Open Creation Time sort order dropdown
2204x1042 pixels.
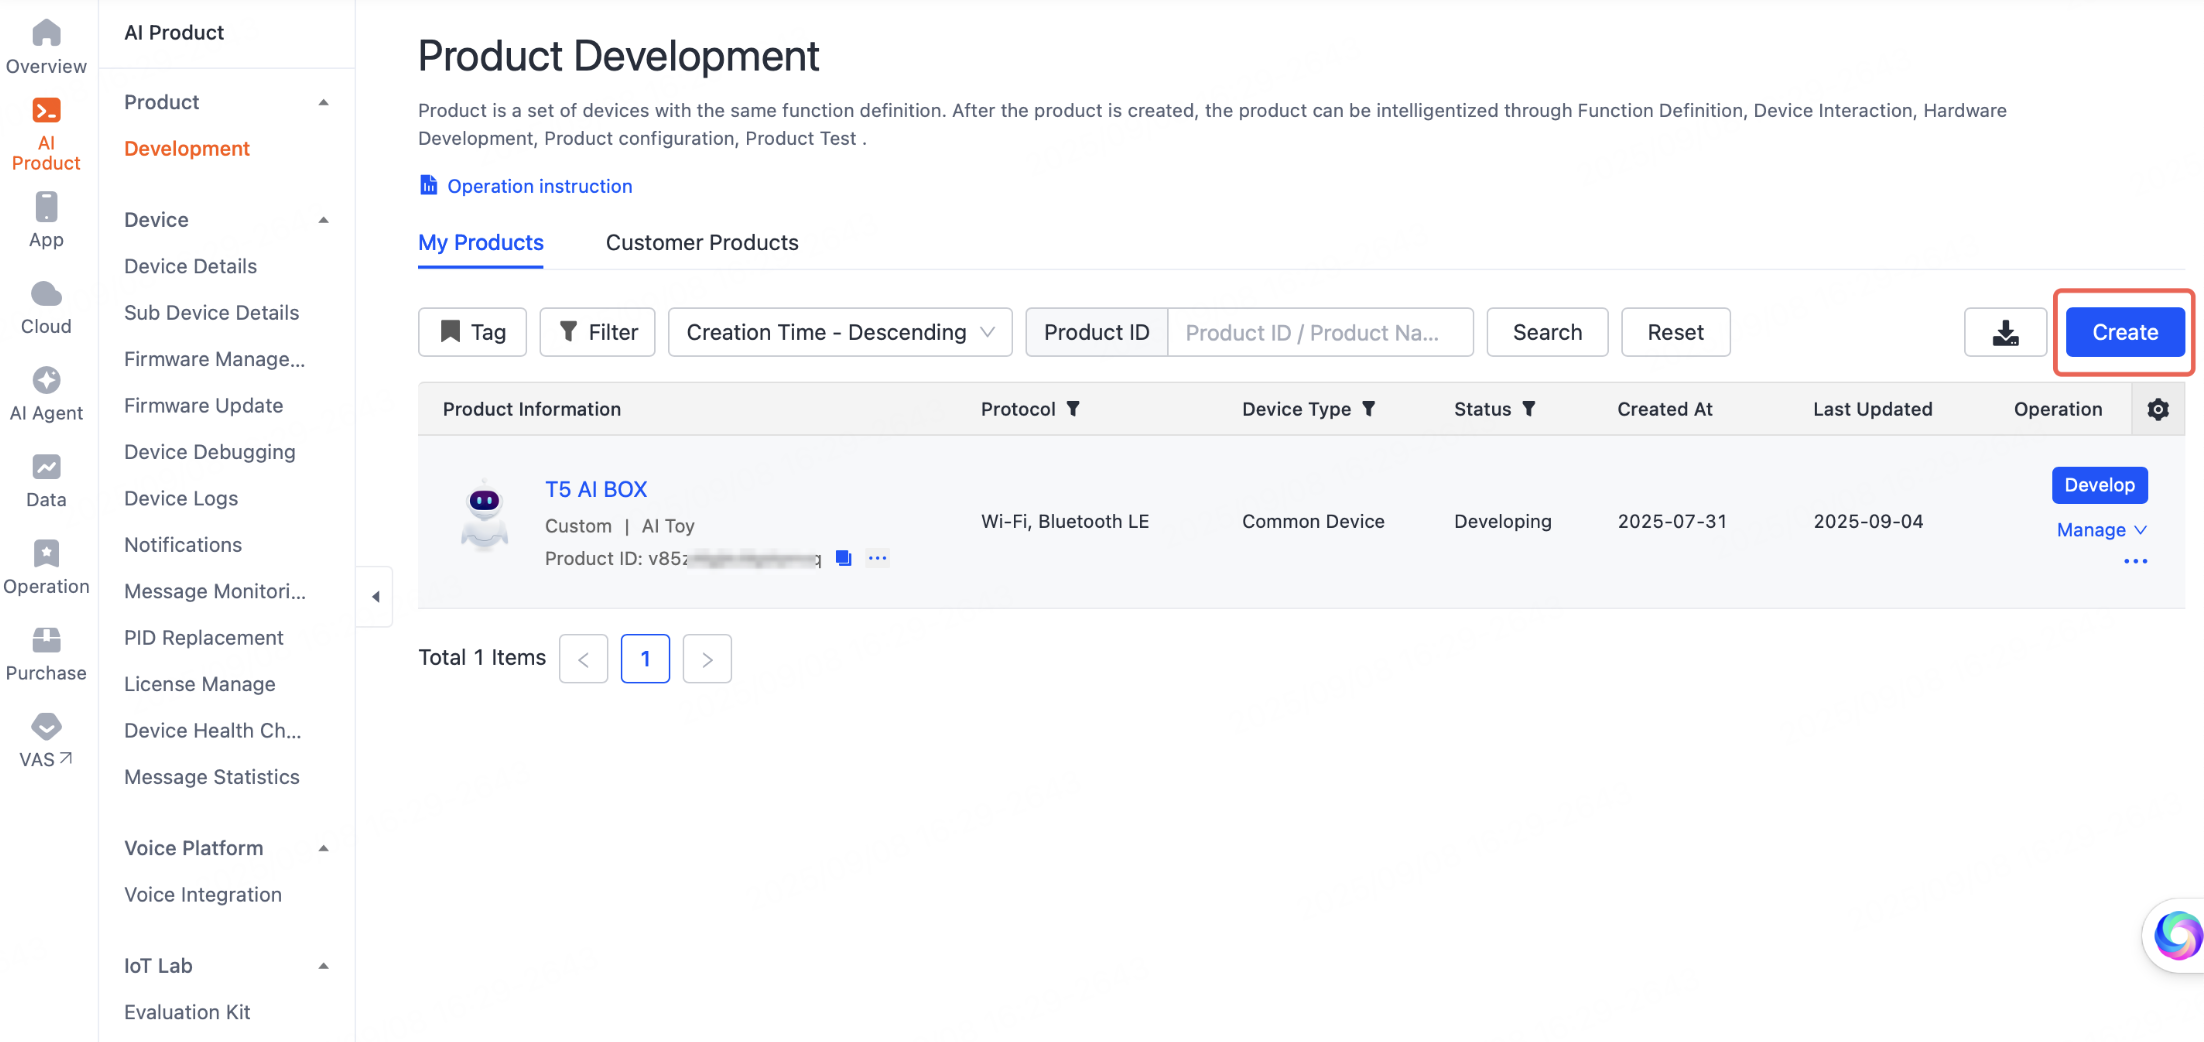pyautogui.click(x=839, y=332)
